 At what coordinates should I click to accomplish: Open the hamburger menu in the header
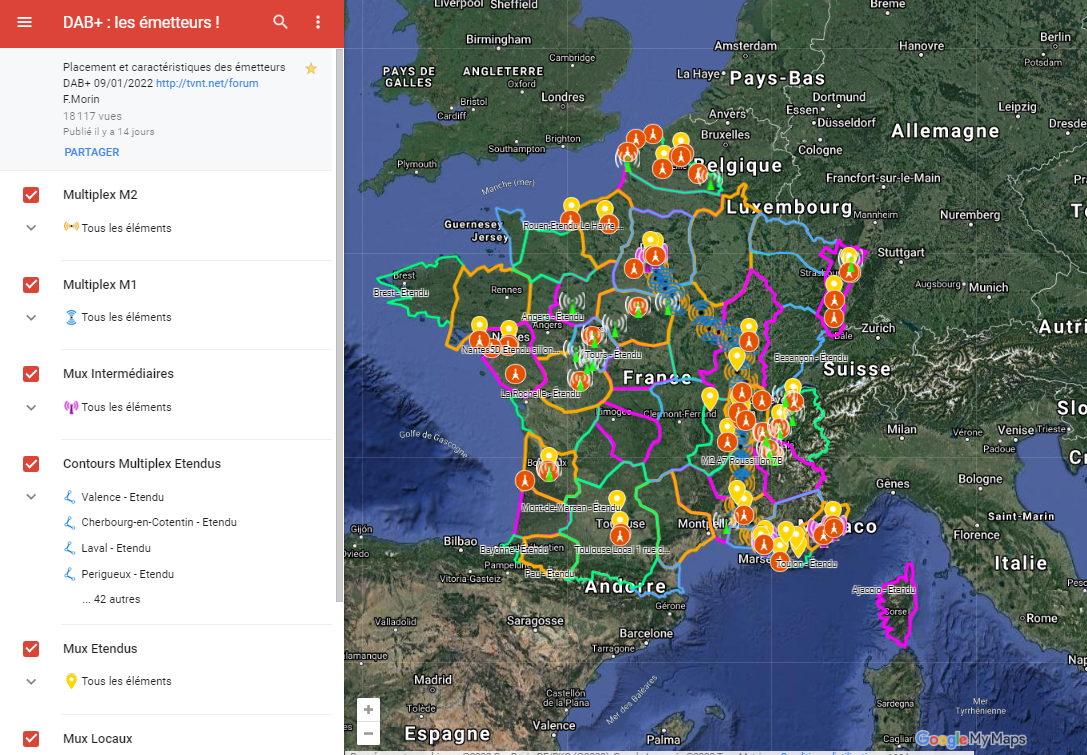(x=24, y=22)
